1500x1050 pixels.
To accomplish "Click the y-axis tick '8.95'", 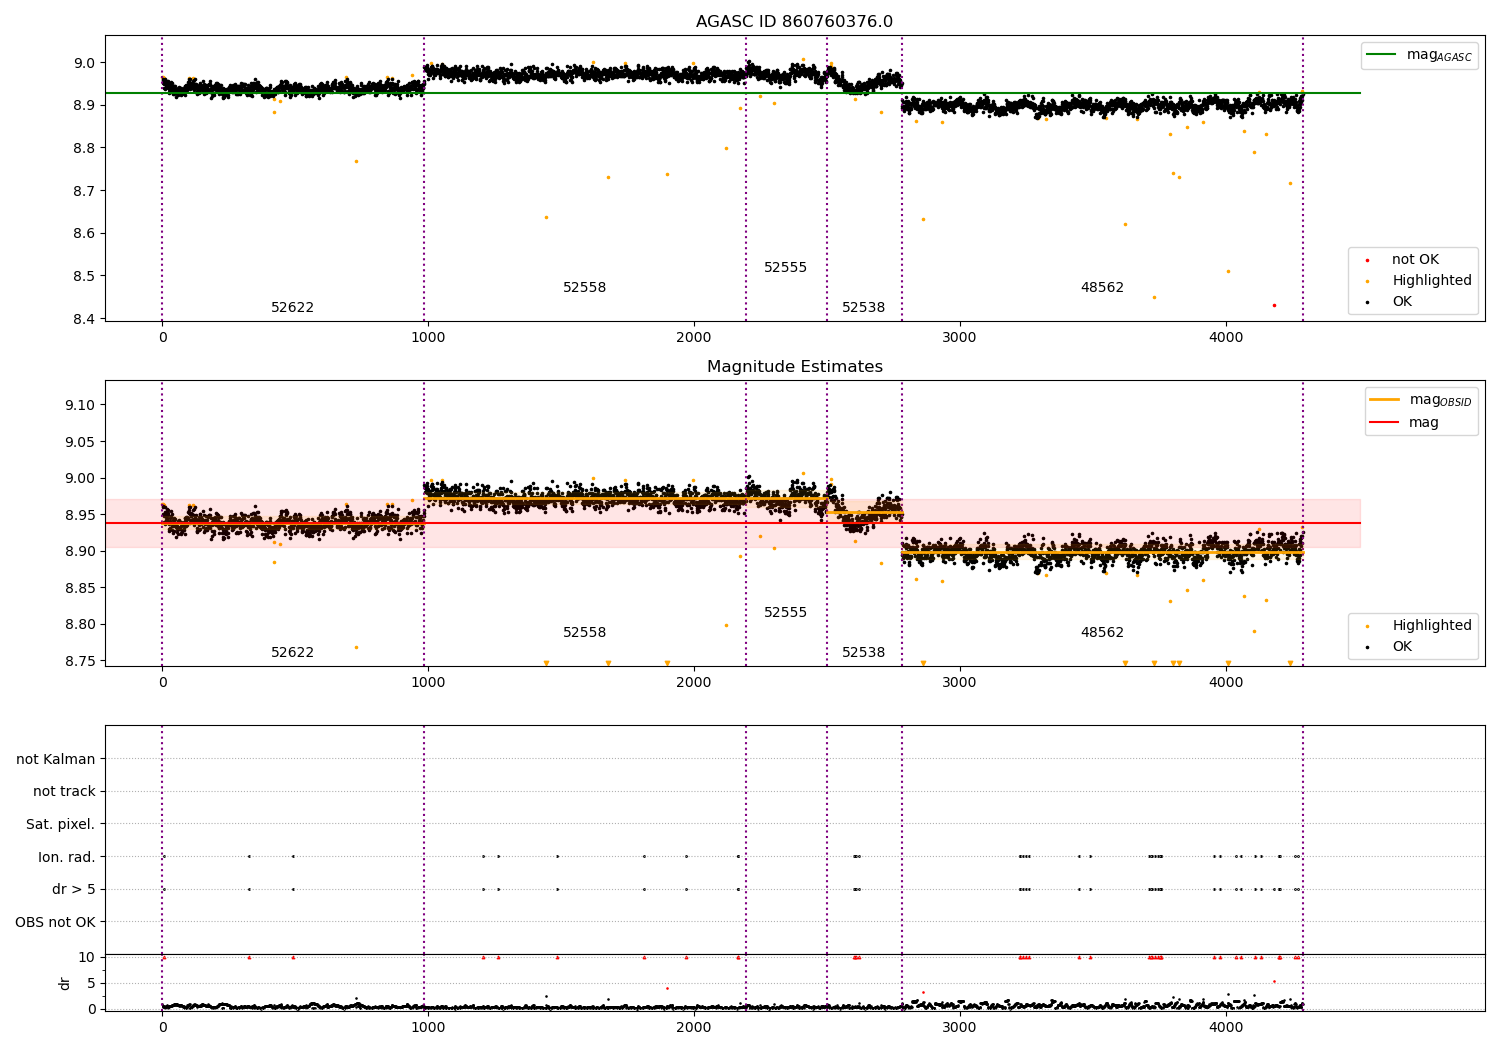I will 80,515.
